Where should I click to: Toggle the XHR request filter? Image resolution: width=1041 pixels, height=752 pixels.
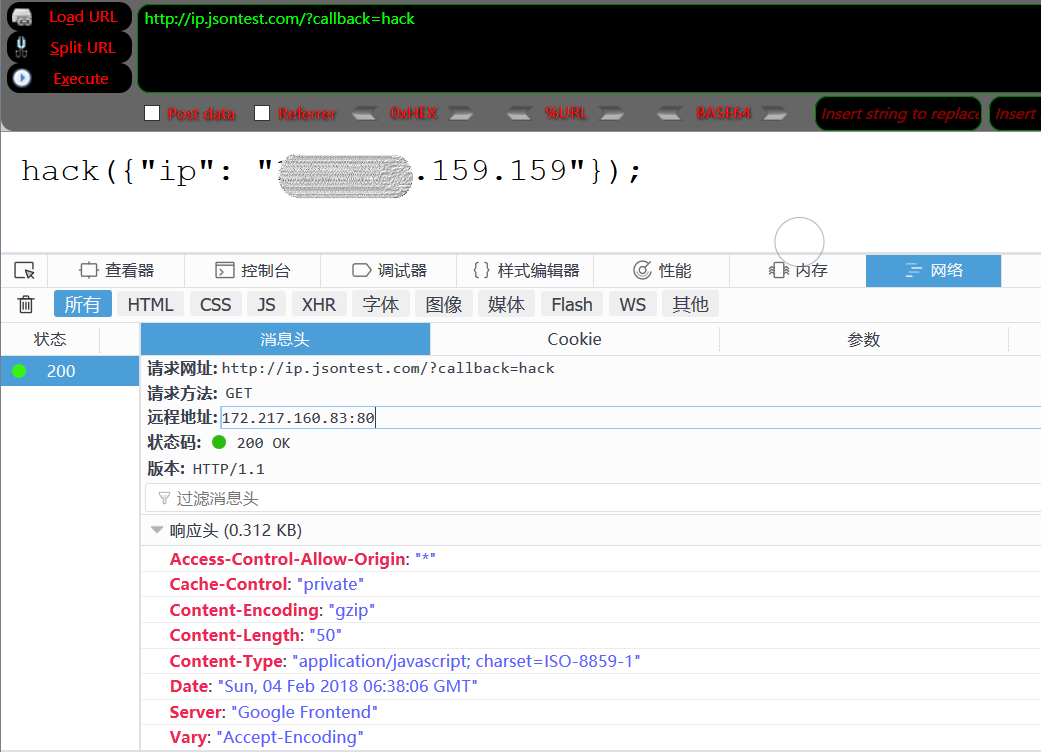click(x=319, y=304)
